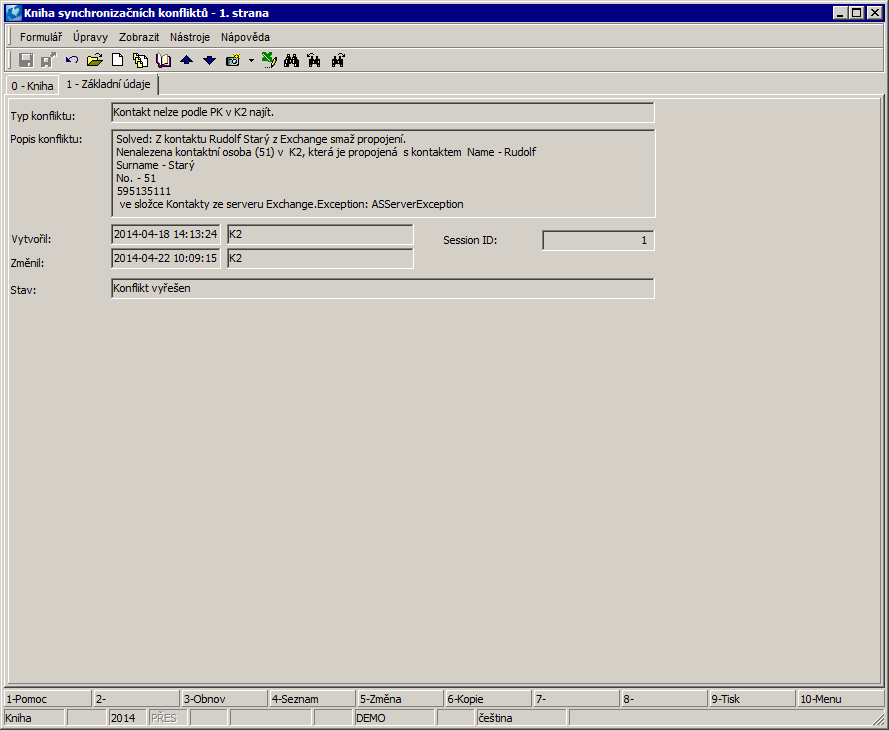
Task: Open the Úpravy menu
Action: click(x=90, y=37)
